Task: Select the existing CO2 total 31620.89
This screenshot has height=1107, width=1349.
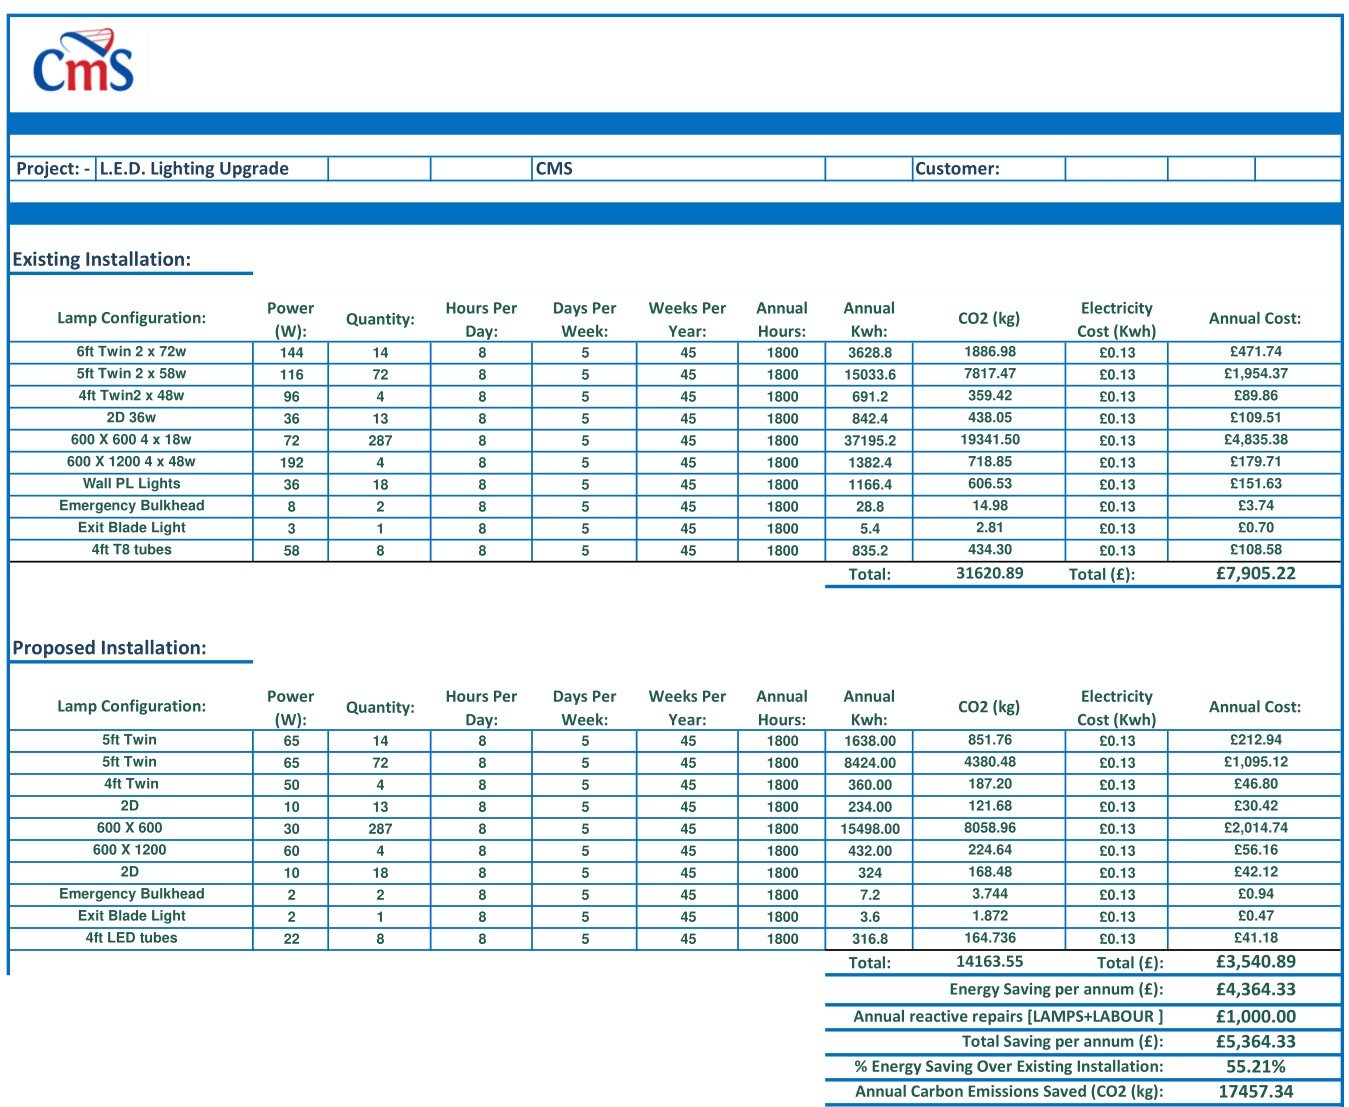Action: [x=990, y=574]
